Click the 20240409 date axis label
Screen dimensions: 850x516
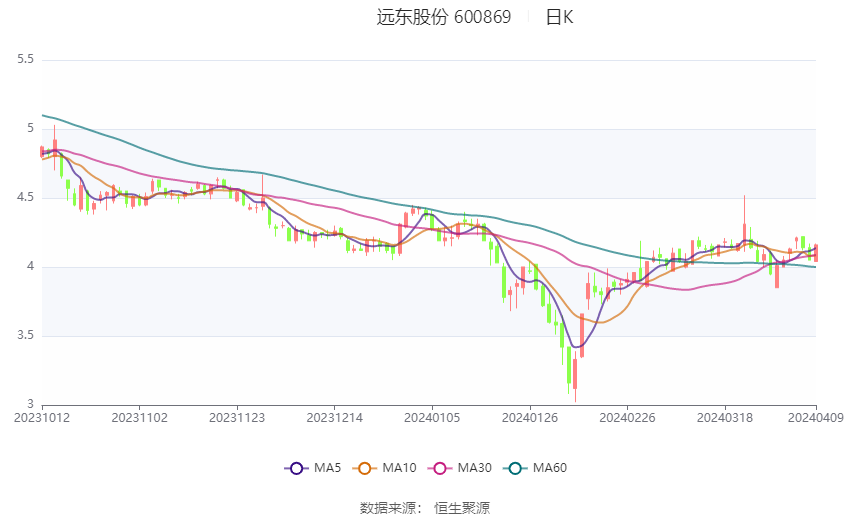pyautogui.click(x=816, y=418)
